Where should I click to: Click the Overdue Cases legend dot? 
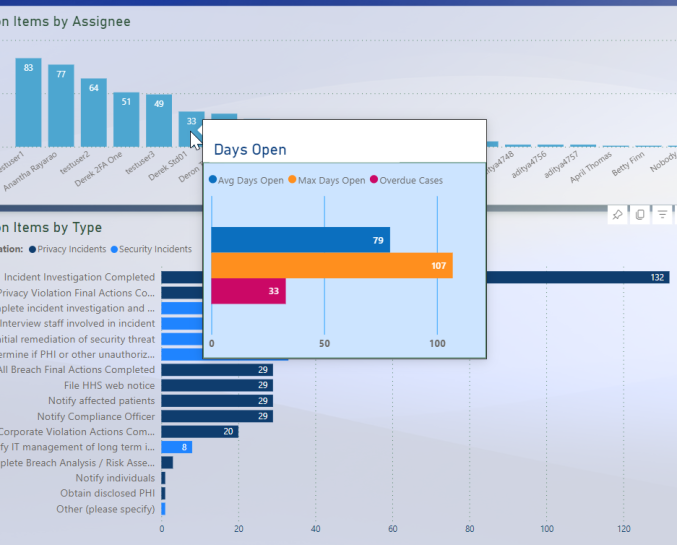pyautogui.click(x=374, y=181)
